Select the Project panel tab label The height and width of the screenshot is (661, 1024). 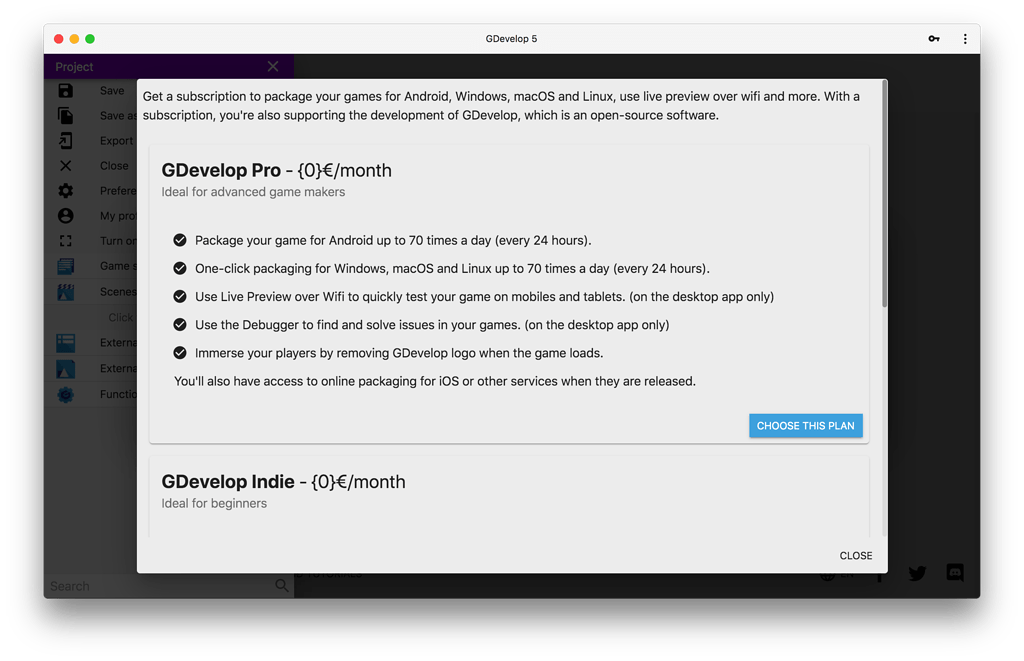pyautogui.click(x=74, y=65)
